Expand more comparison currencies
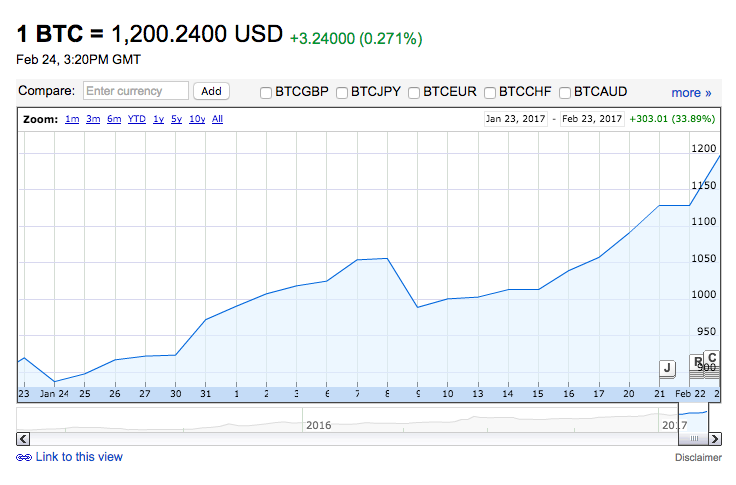Screen dimensions: 736x485 point(692,93)
